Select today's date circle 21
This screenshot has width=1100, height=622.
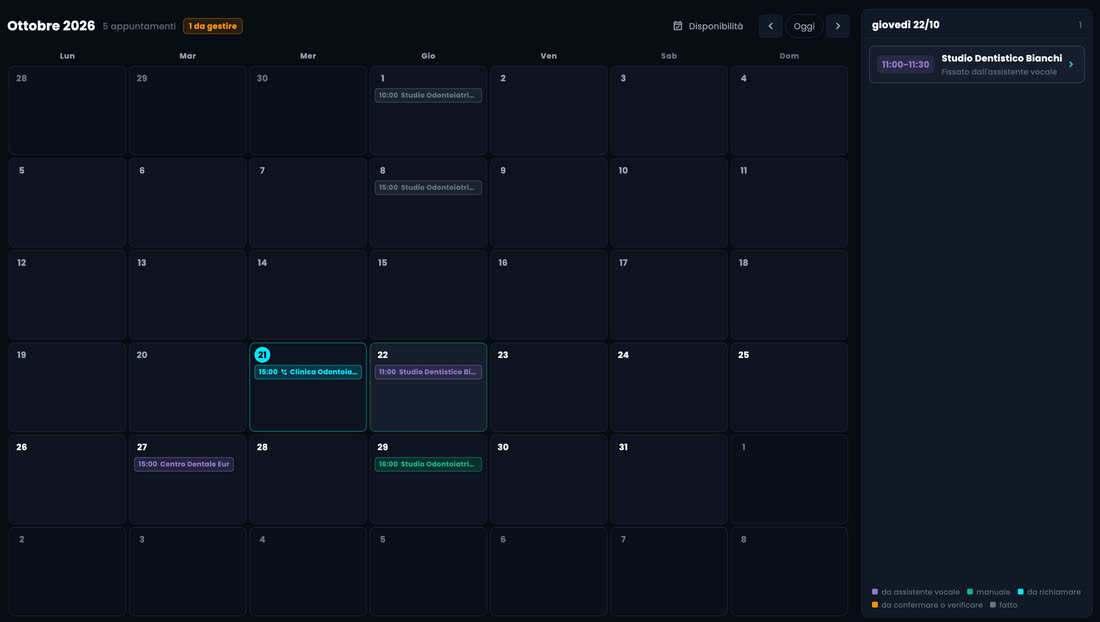pos(262,355)
